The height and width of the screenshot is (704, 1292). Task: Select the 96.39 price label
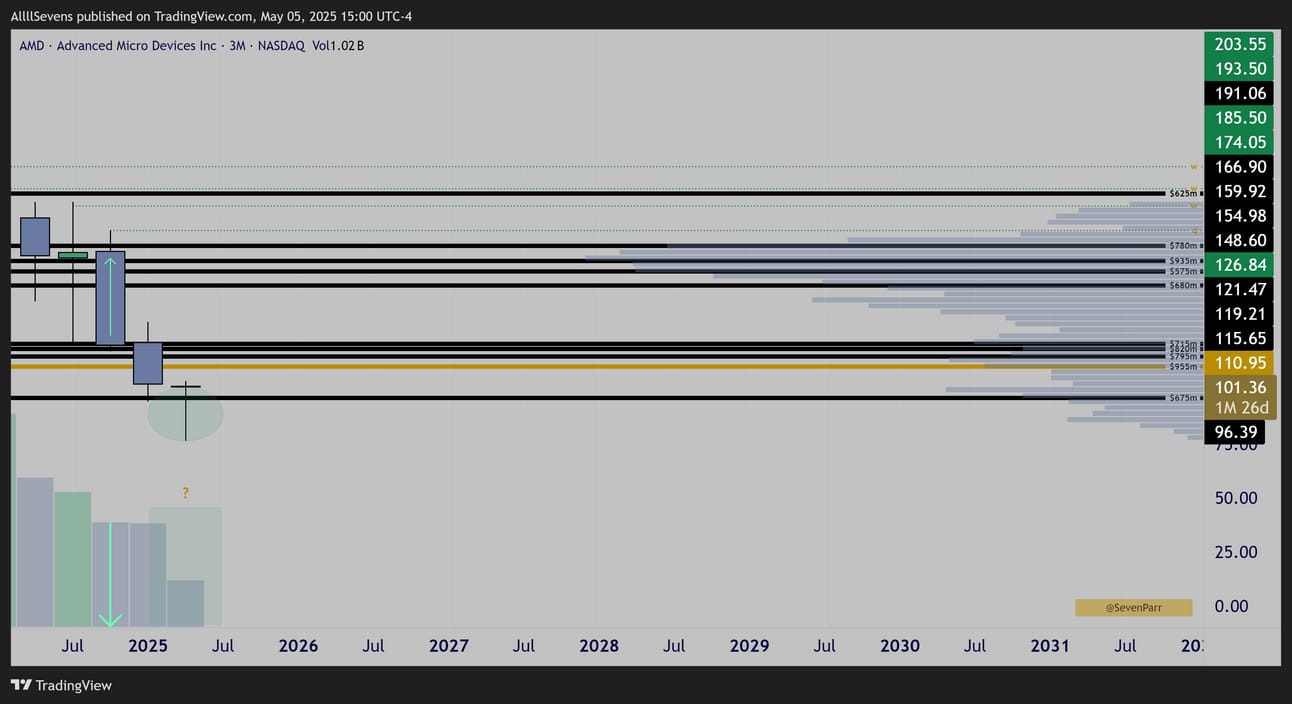click(x=1236, y=432)
